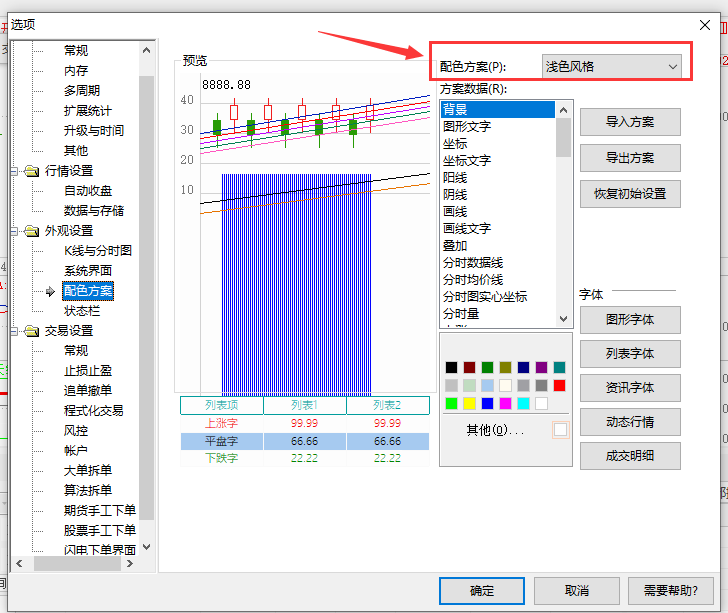Screen dimensions: 728x613
Task: Click the 方案数据 list scroll-down arrow
Action: click(564, 319)
